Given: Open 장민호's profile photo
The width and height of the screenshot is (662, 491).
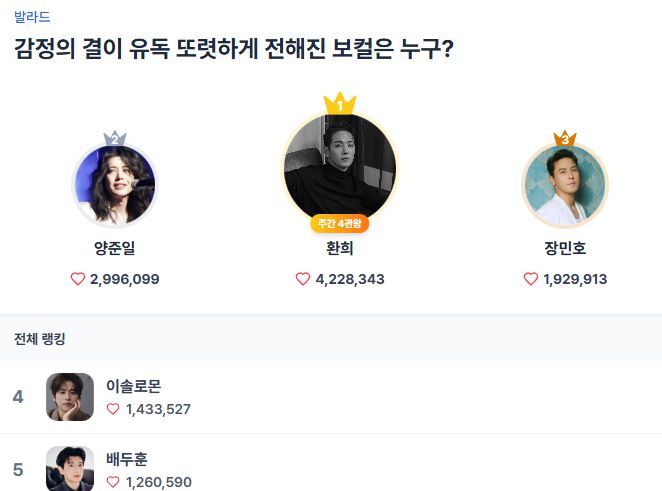Looking at the screenshot, I should point(565,186).
